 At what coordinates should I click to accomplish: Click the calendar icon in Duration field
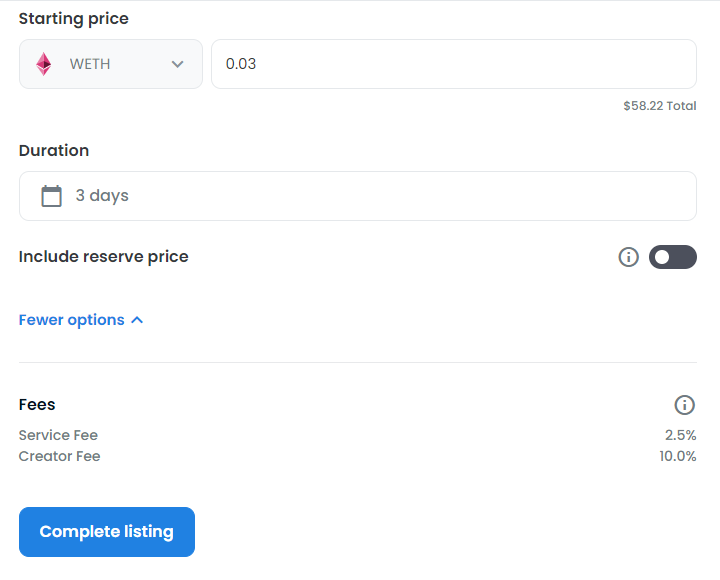(51, 196)
